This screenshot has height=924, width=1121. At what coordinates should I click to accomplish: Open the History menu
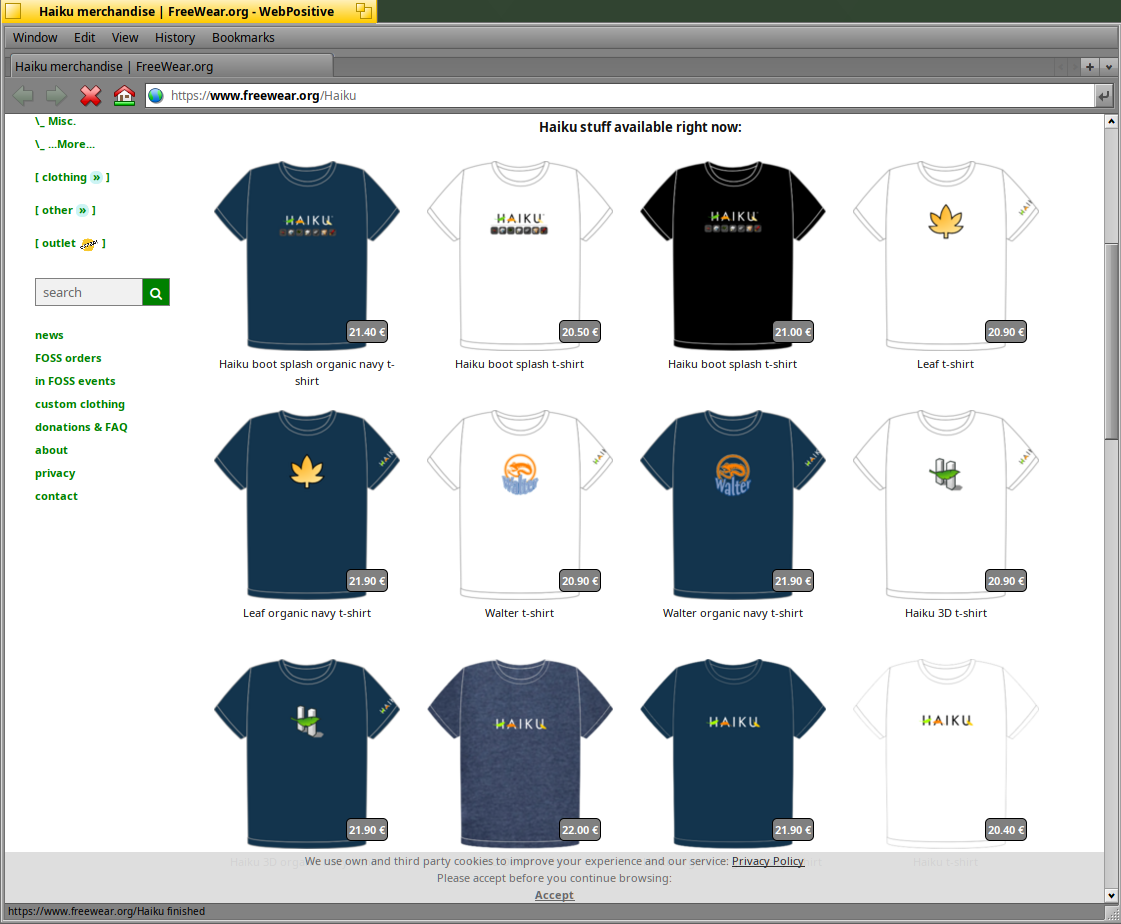[175, 38]
